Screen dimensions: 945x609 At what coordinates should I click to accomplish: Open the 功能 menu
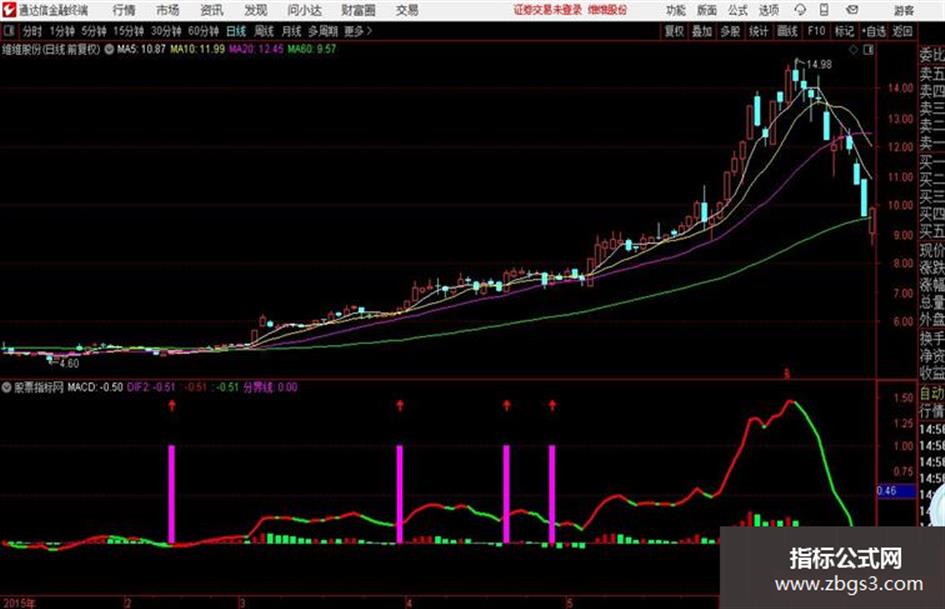coord(676,10)
